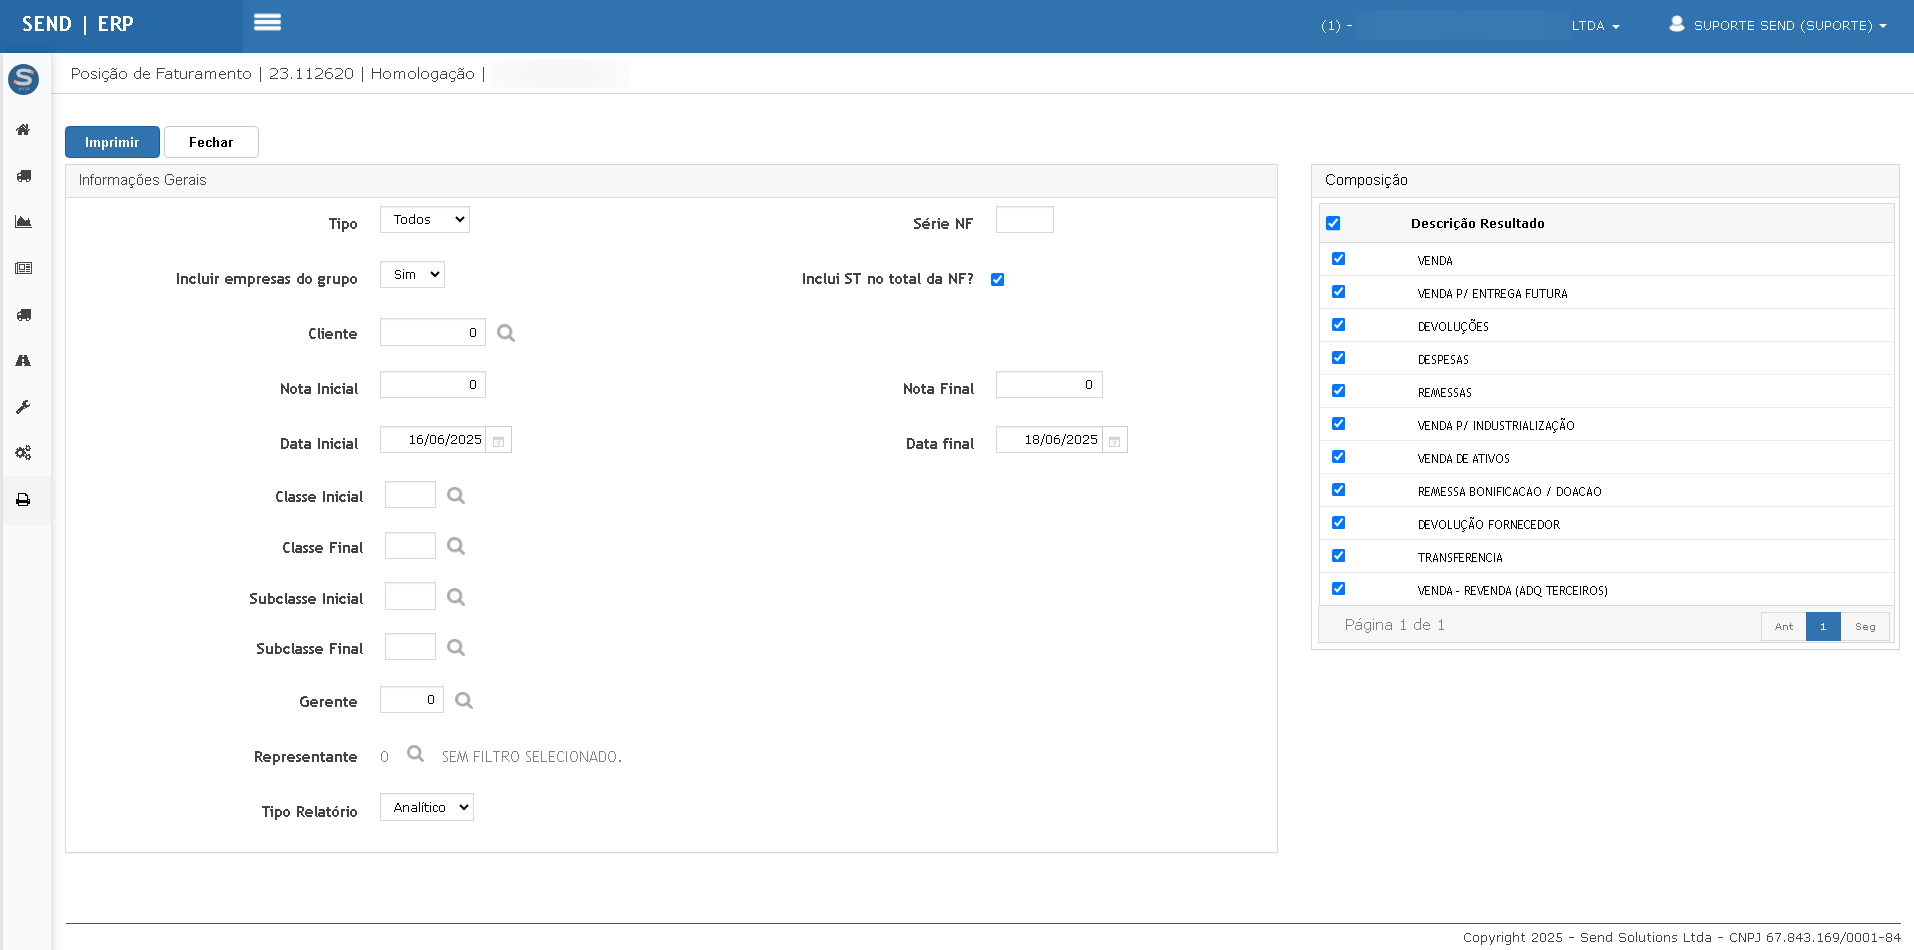Uncheck DEVOLUÇÃO FORNECEDOR checkbox
Viewport: 1914px width, 950px height.
(1338, 523)
